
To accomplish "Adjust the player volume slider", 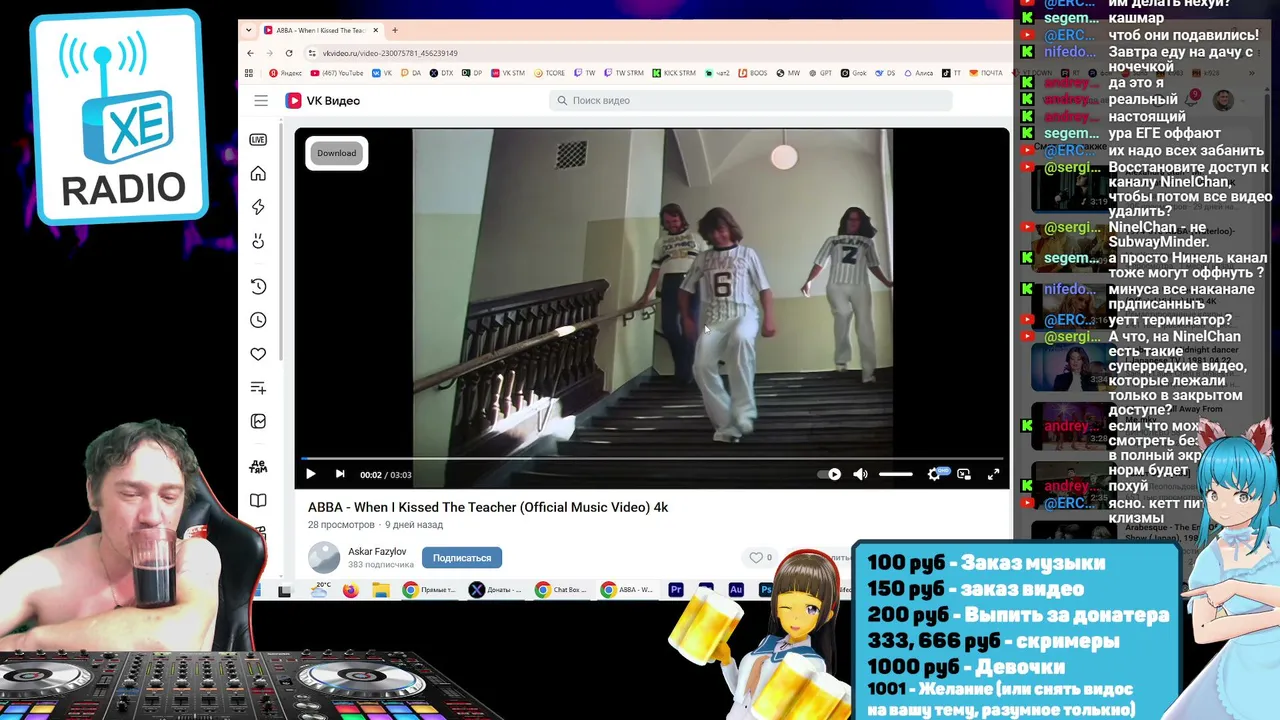I will (x=895, y=474).
